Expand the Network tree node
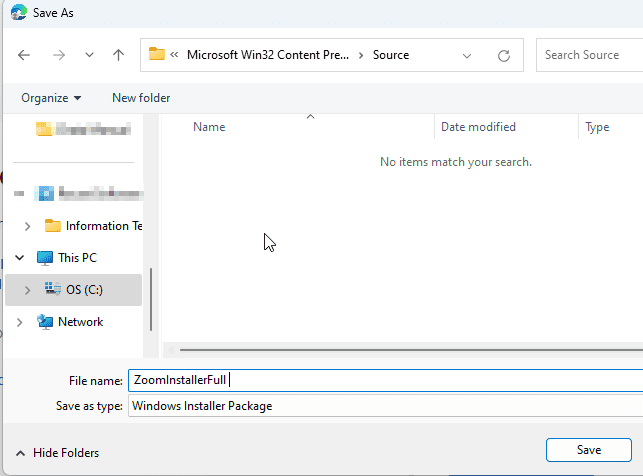Image resolution: width=643 pixels, height=476 pixels. [x=19, y=322]
